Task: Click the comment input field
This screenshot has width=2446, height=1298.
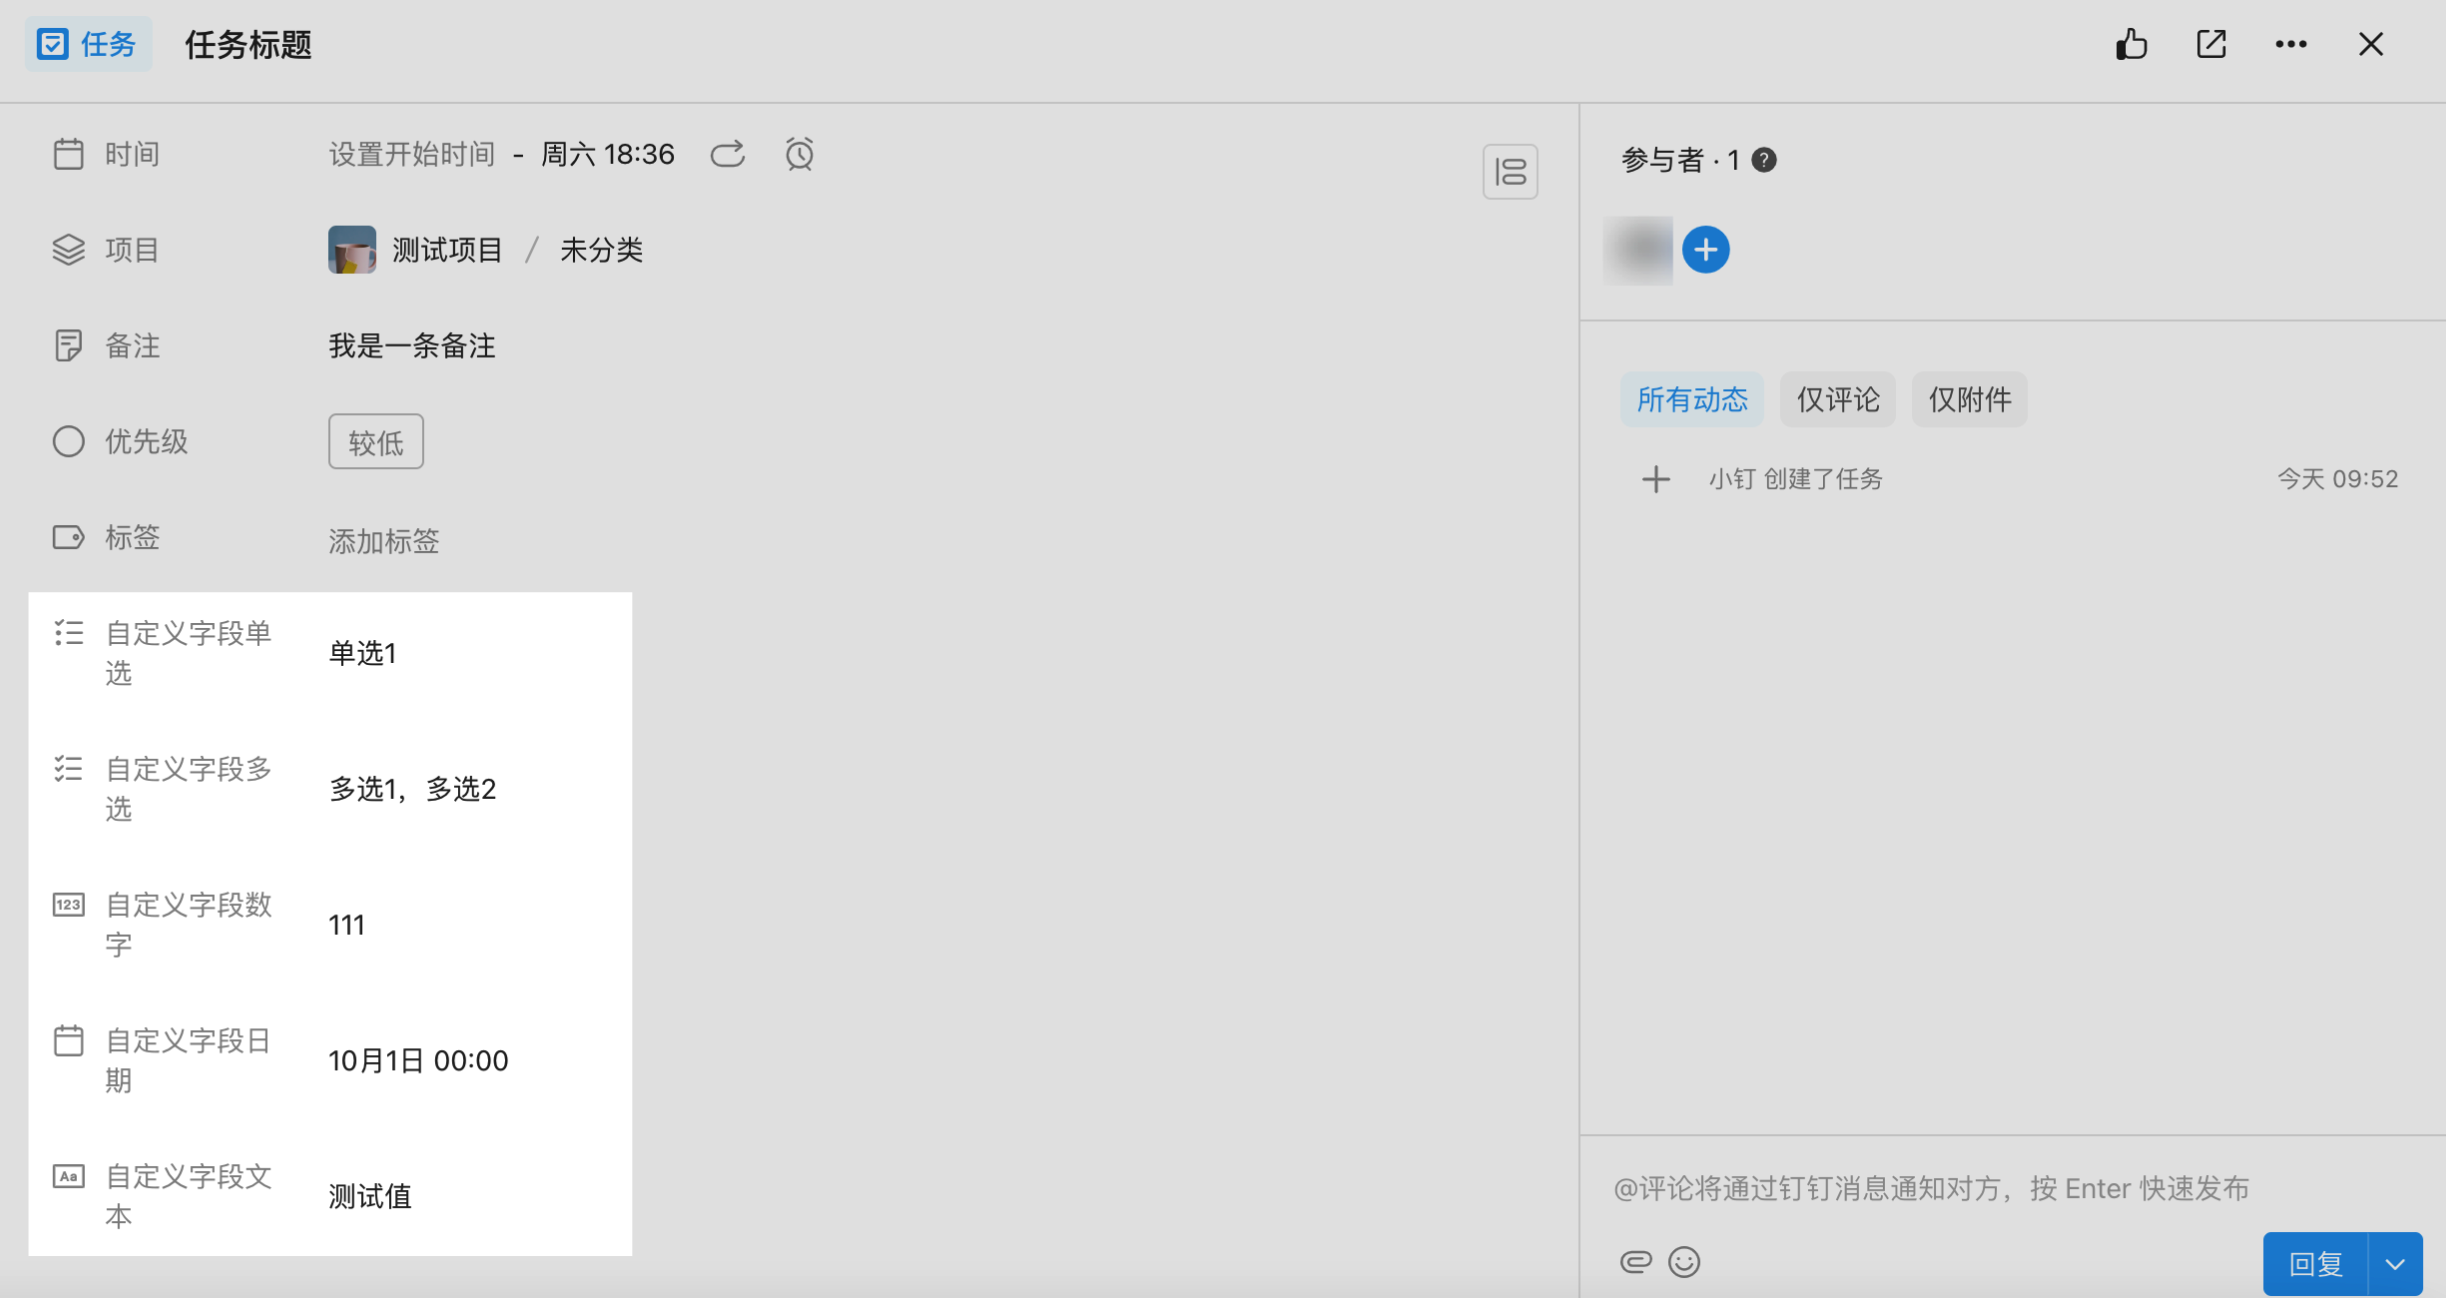Action: [x=1930, y=1188]
